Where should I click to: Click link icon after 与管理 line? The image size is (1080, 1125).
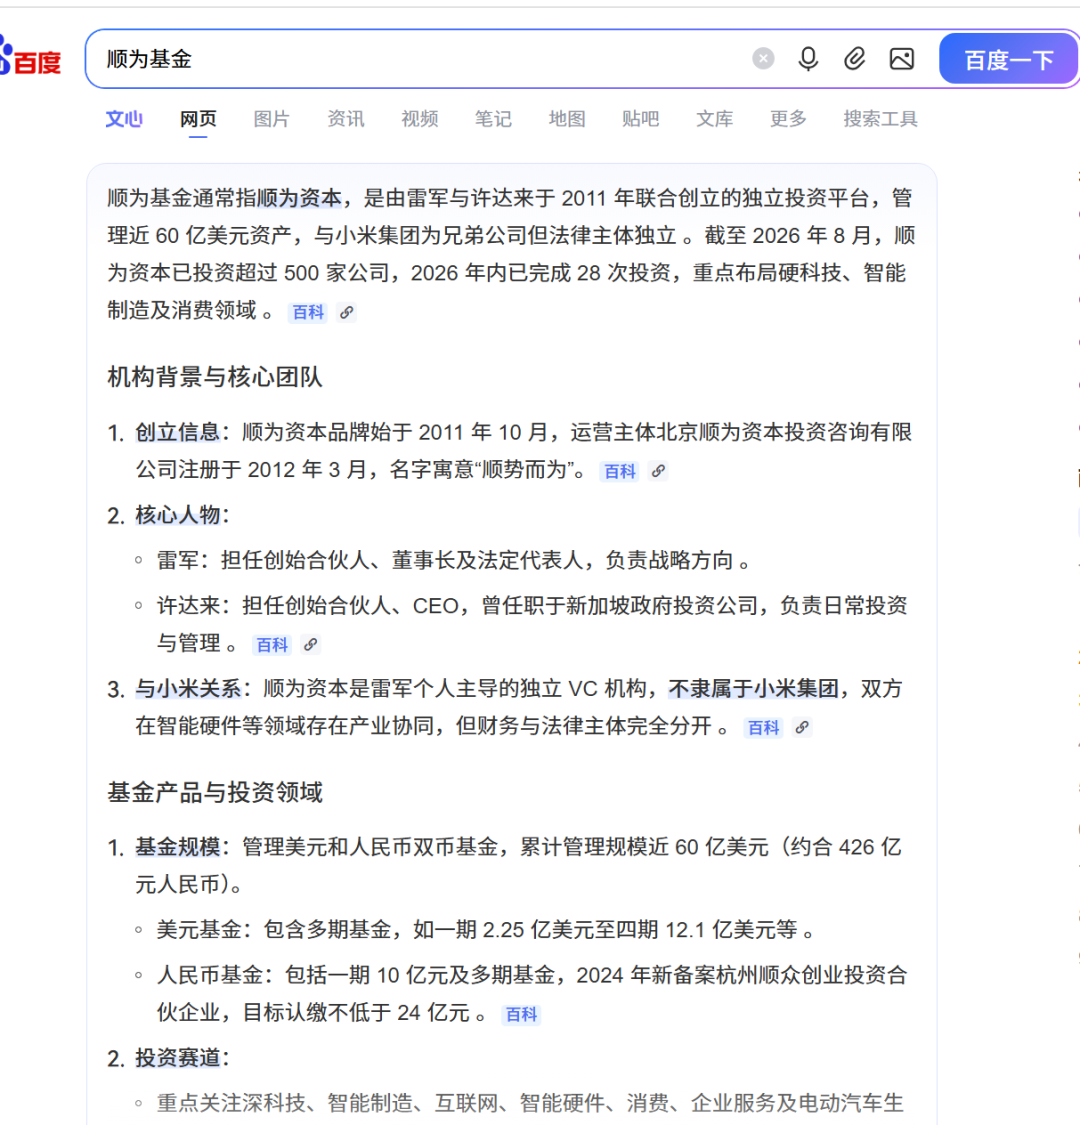(310, 645)
